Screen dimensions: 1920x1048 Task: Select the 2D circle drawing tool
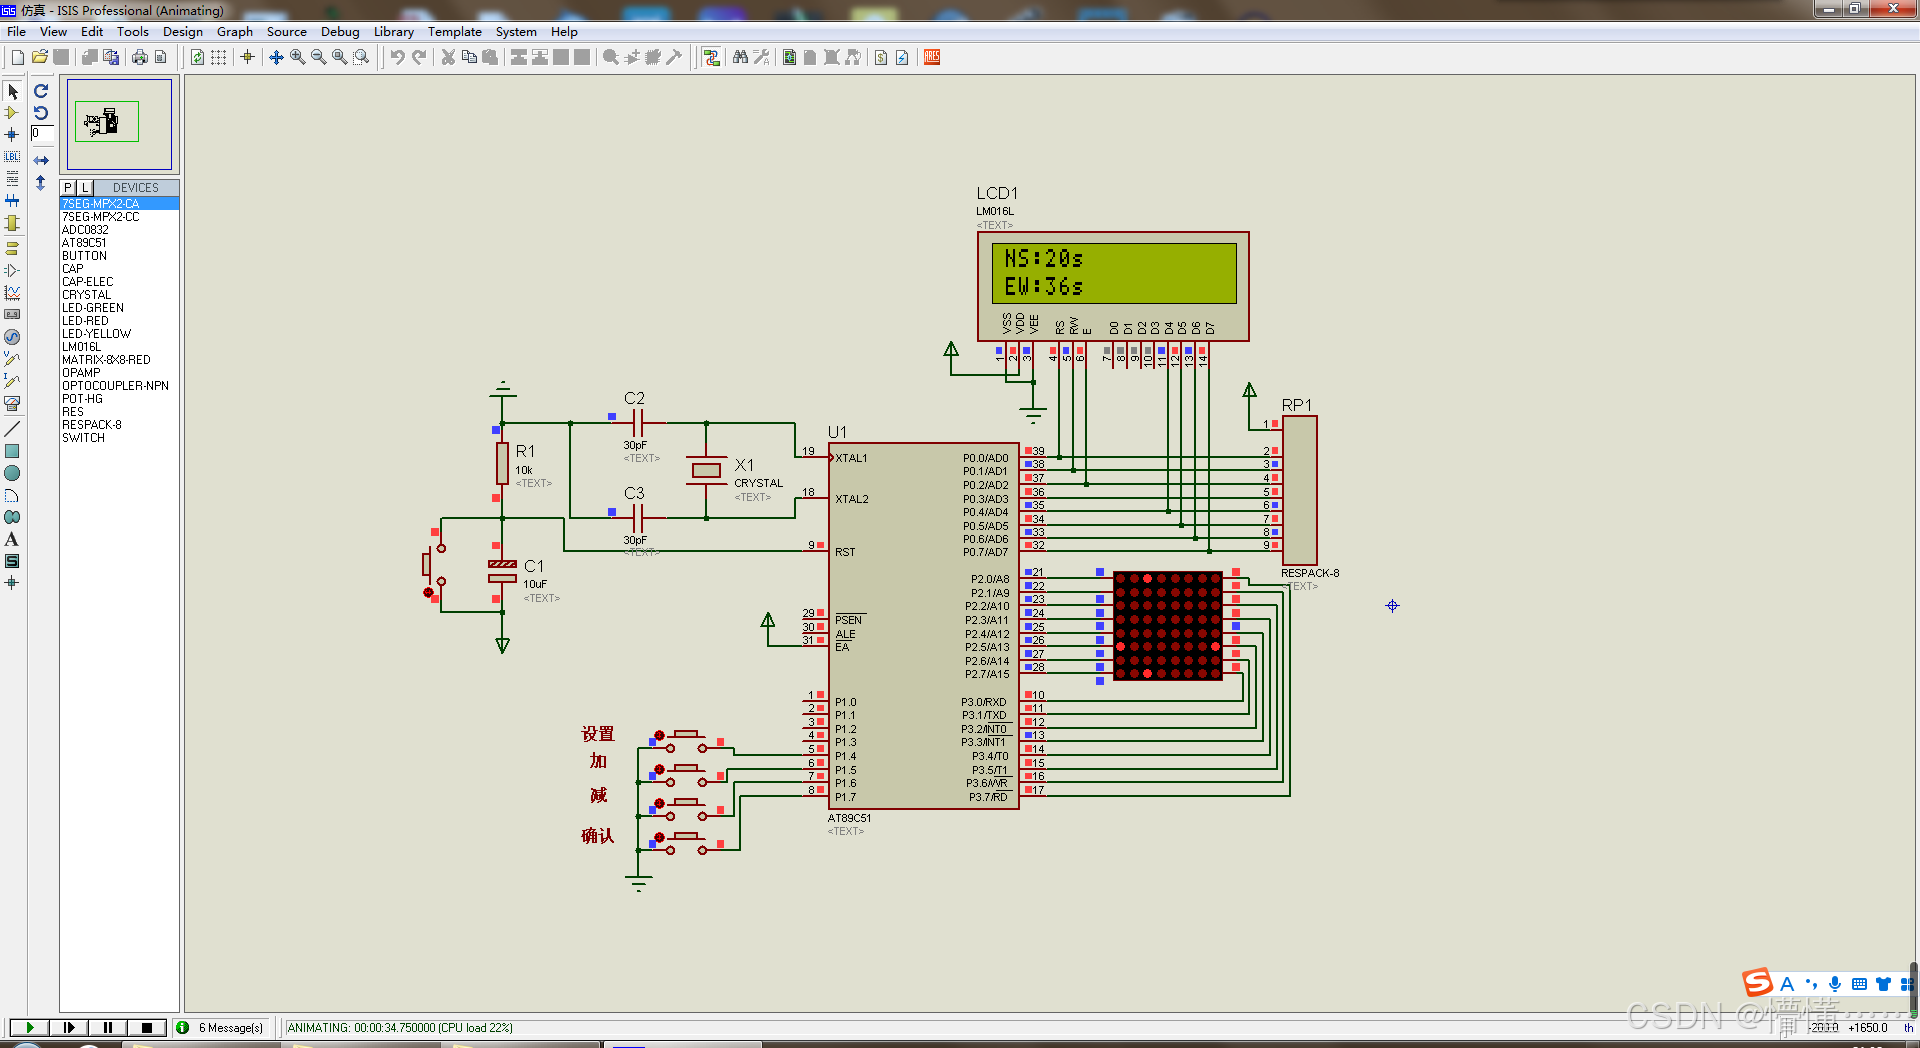[12, 473]
